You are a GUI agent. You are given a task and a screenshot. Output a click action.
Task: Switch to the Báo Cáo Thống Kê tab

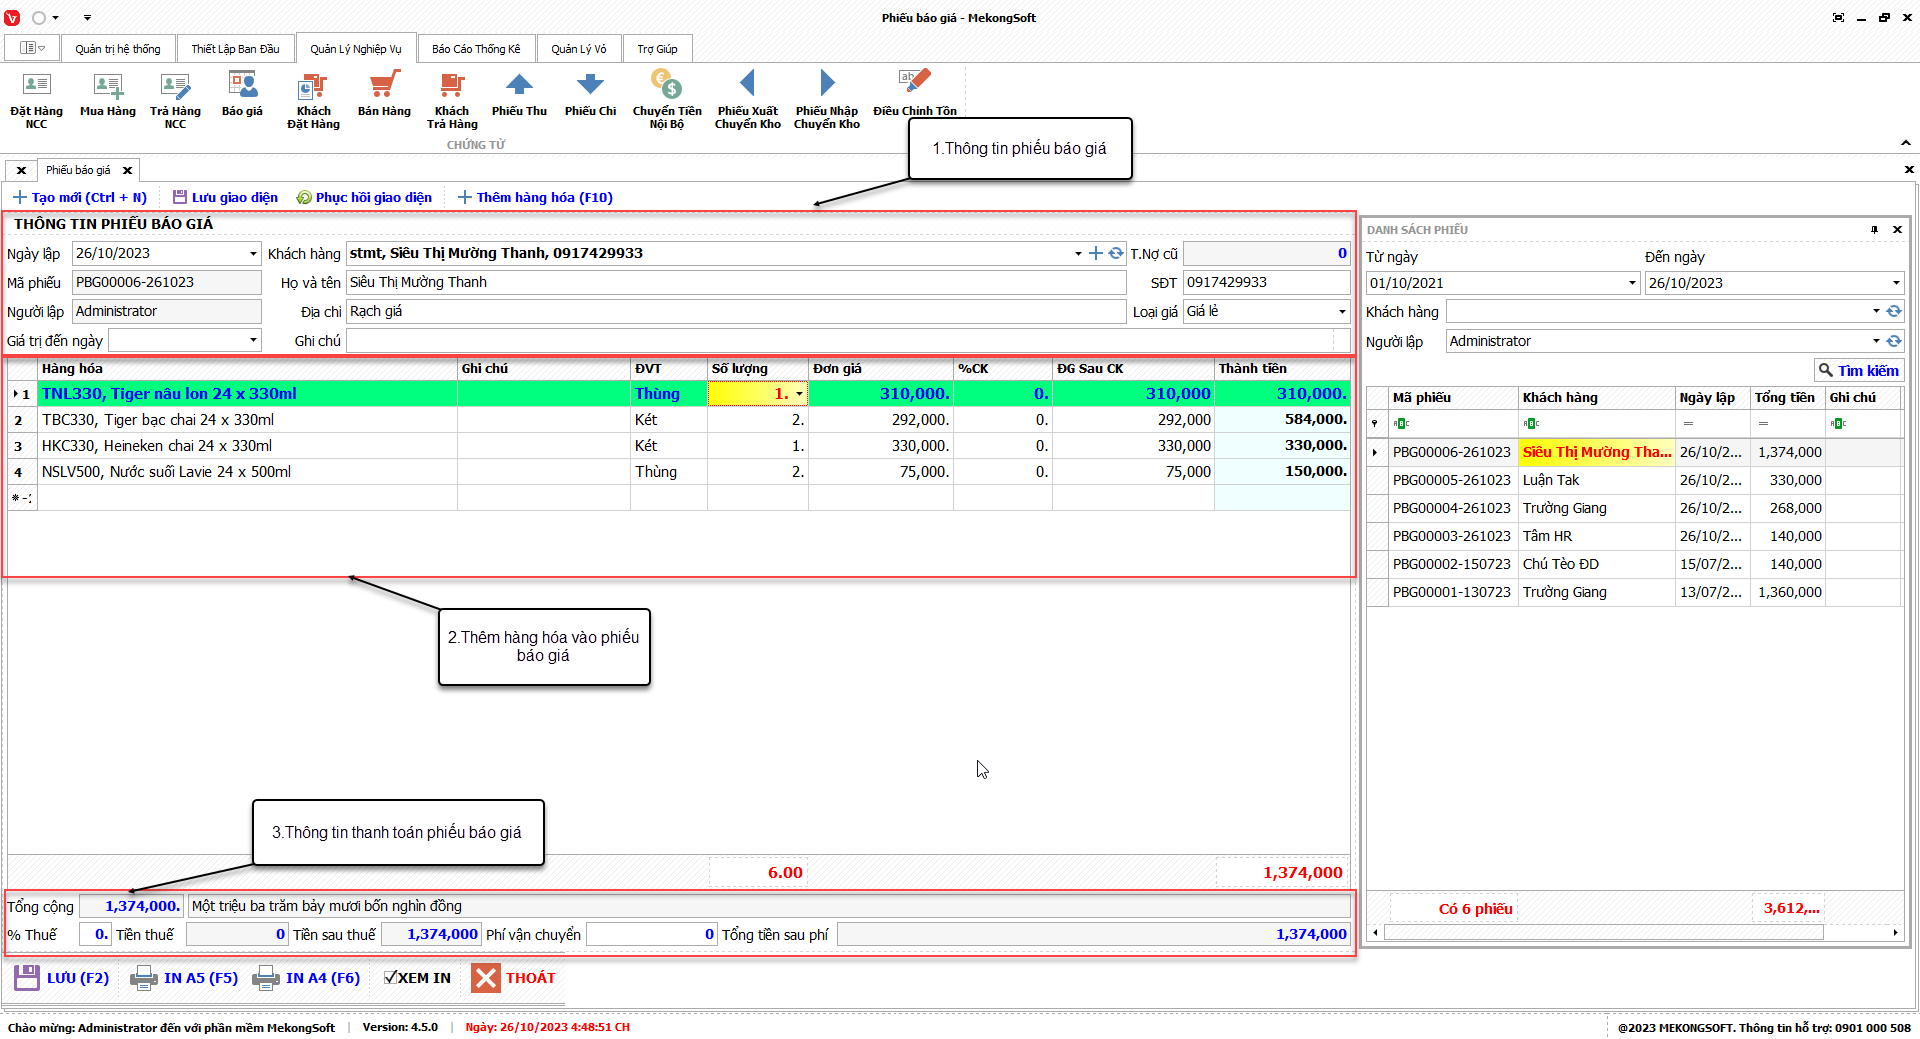pyautogui.click(x=476, y=49)
